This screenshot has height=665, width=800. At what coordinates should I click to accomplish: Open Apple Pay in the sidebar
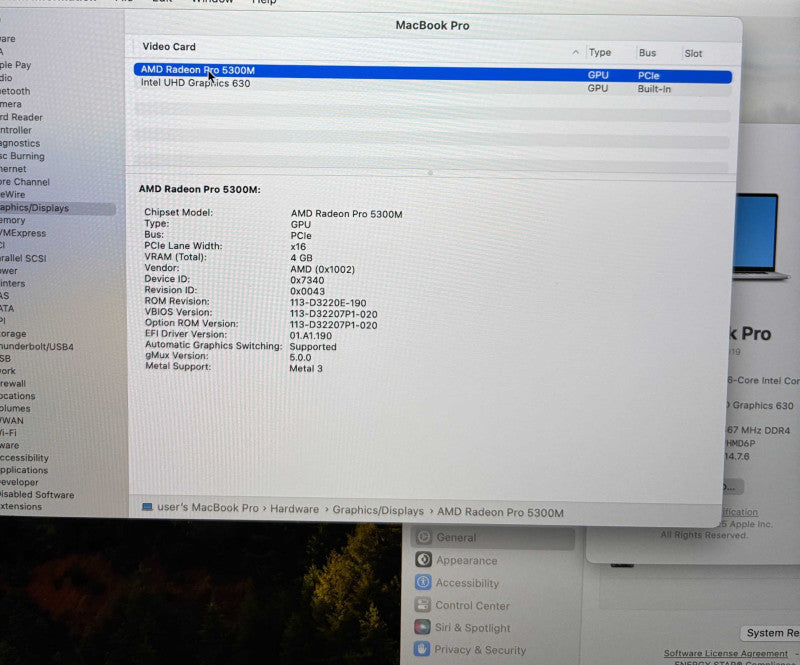tap(16, 65)
